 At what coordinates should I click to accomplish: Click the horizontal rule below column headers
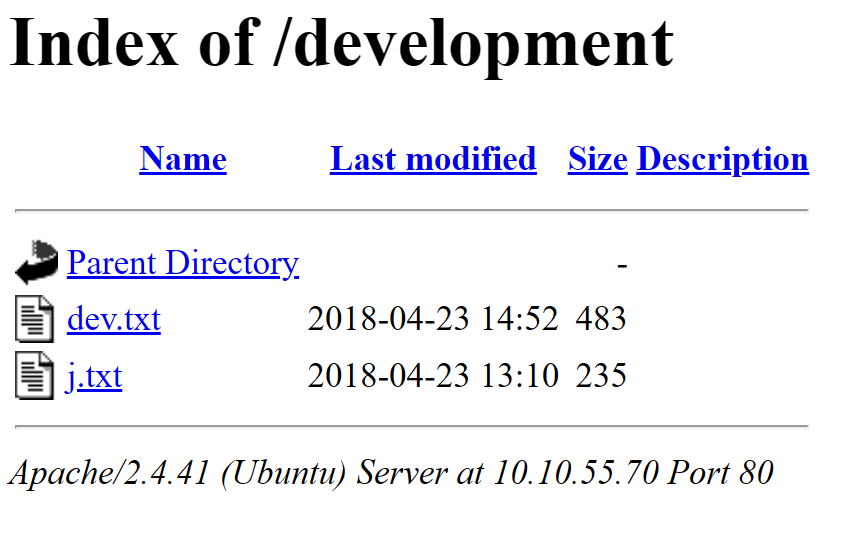[411, 211]
